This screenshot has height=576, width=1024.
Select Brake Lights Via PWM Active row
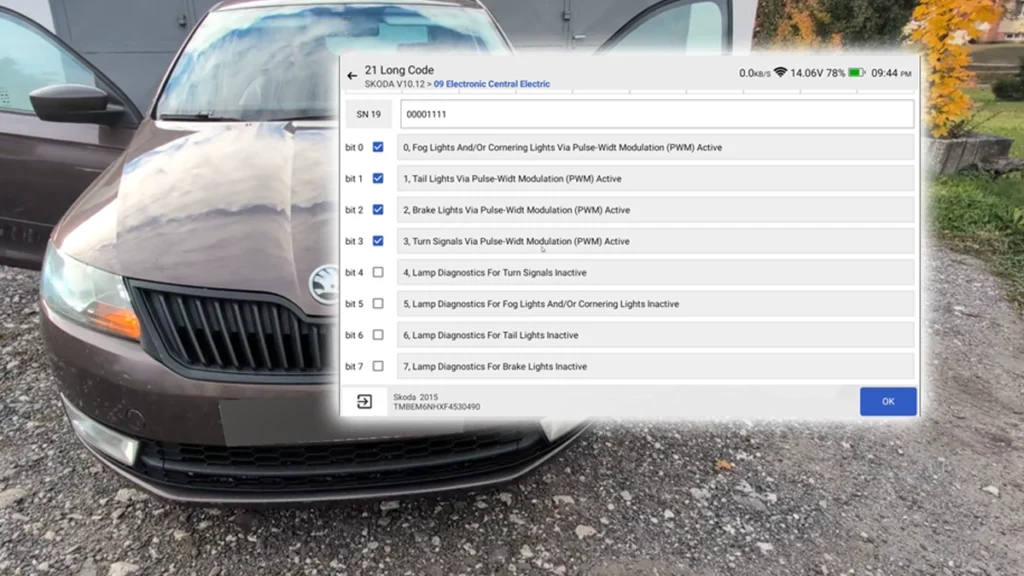pyautogui.click(x=656, y=210)
